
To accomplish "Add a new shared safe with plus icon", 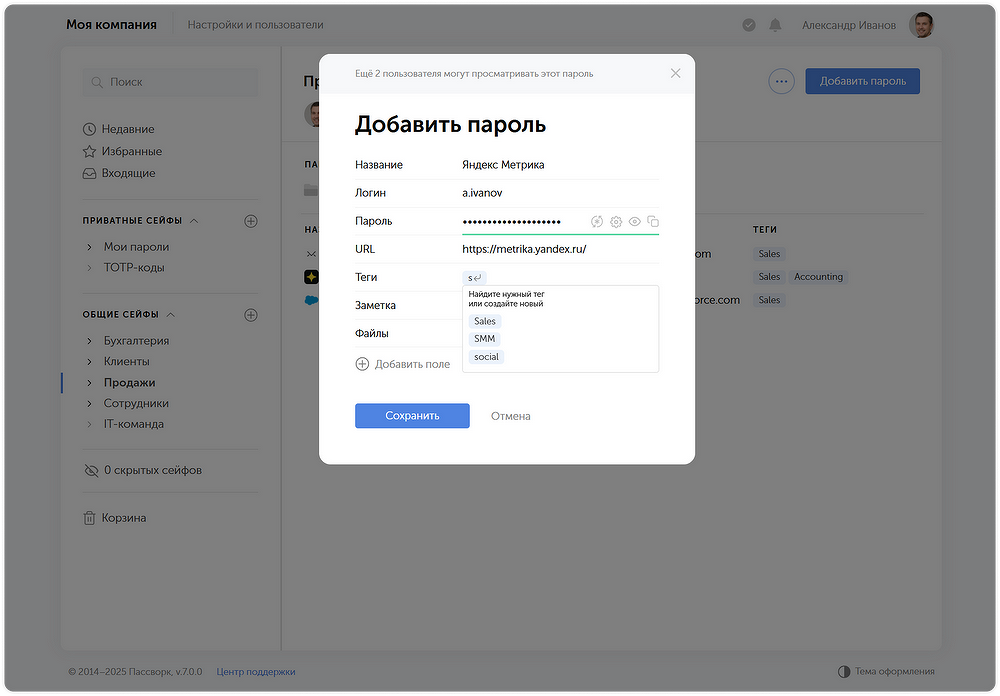I will (x=251, y=315).
